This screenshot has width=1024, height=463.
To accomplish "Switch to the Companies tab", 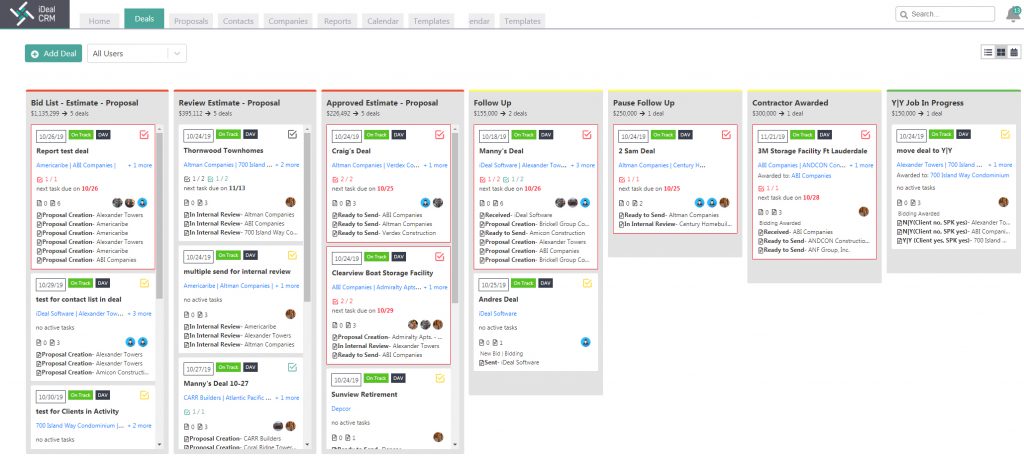I will point(288,21).
